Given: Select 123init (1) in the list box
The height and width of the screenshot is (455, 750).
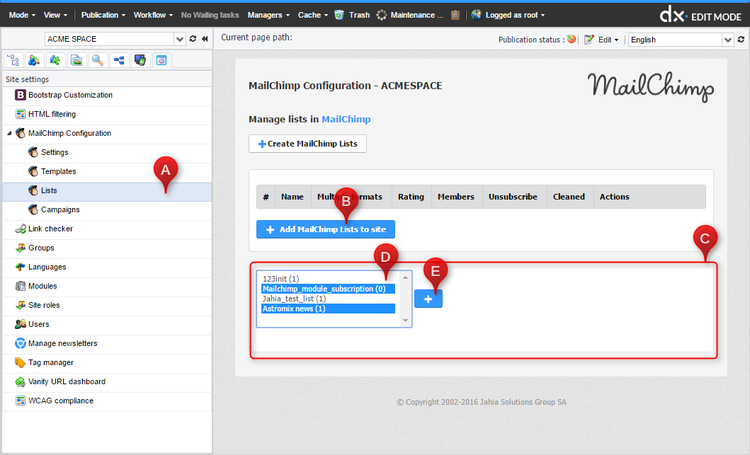Looking at the screenshot, I should [328, 278].
